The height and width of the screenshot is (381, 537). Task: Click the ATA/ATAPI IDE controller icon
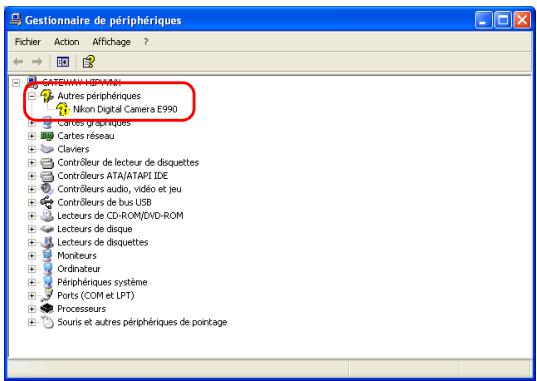(47, 176)
